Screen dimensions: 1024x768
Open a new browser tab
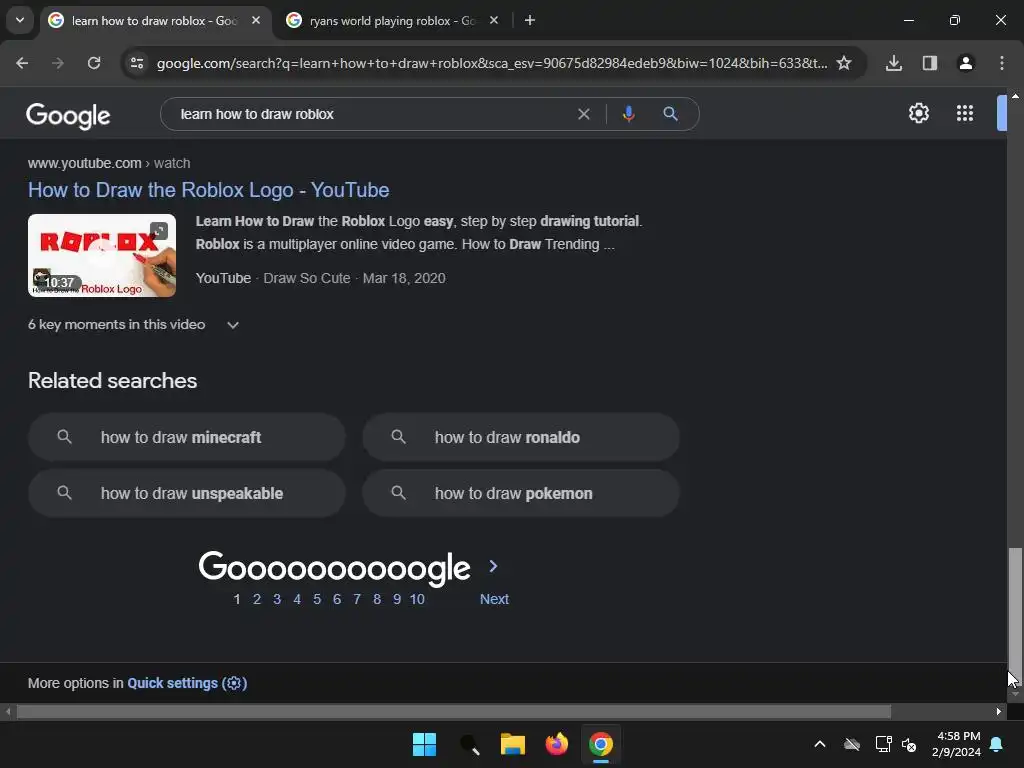coord(530,20)
